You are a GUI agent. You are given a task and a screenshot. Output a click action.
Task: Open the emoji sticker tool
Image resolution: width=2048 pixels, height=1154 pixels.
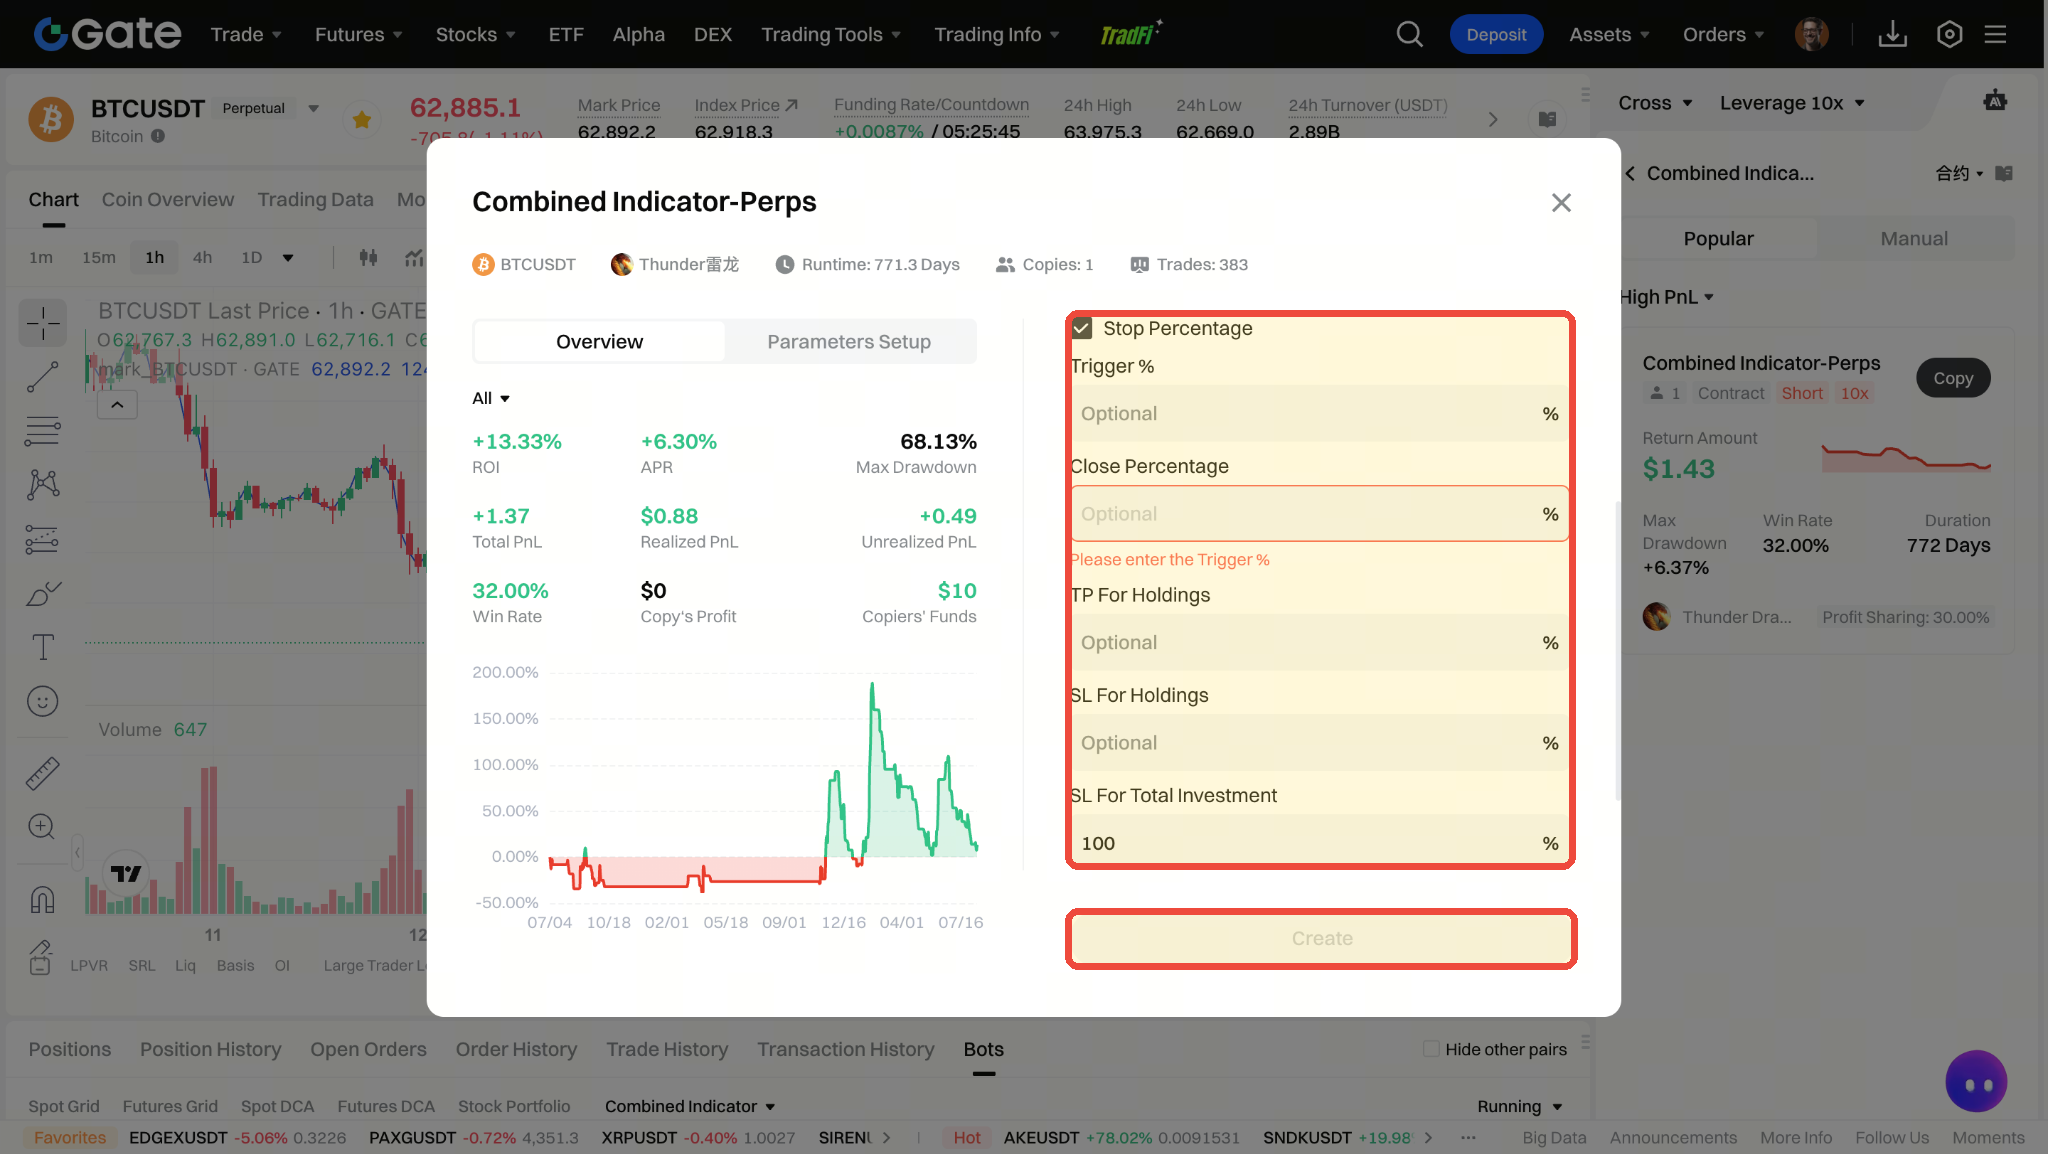point(43,701)
